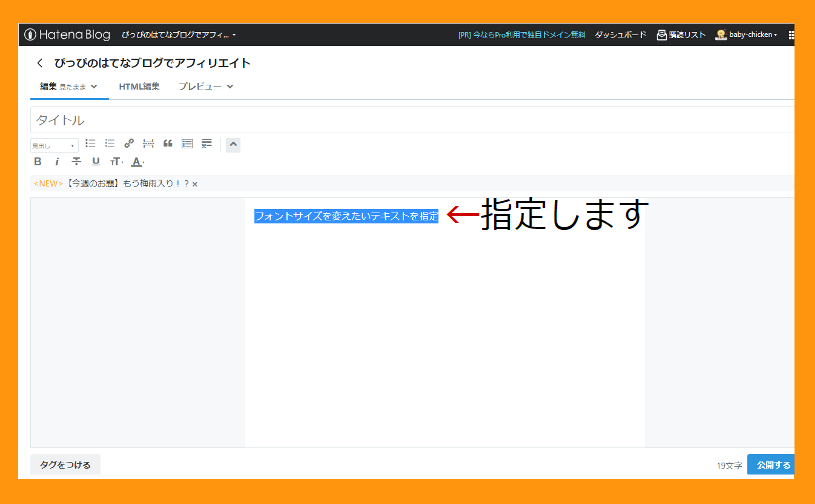The image size is (815, 504).
Task: Open the baby-chicken account menu
Action: tap(746, 35)
